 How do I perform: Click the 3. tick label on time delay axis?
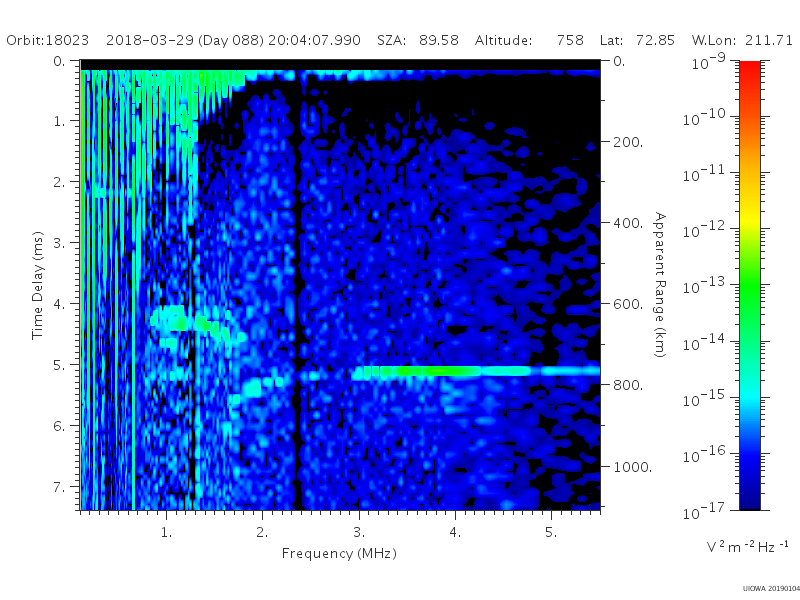(59, 243)
